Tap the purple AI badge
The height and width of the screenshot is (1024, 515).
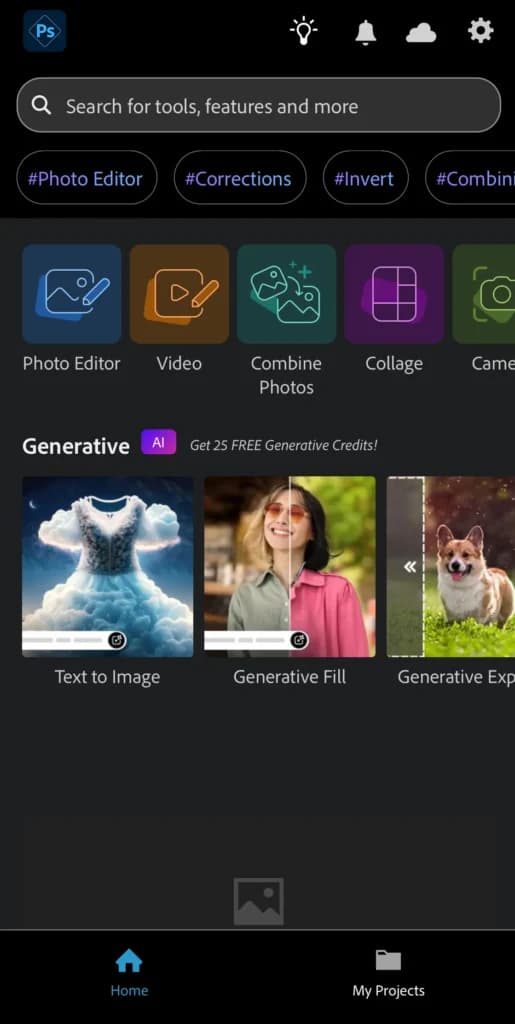coord(159,442)
